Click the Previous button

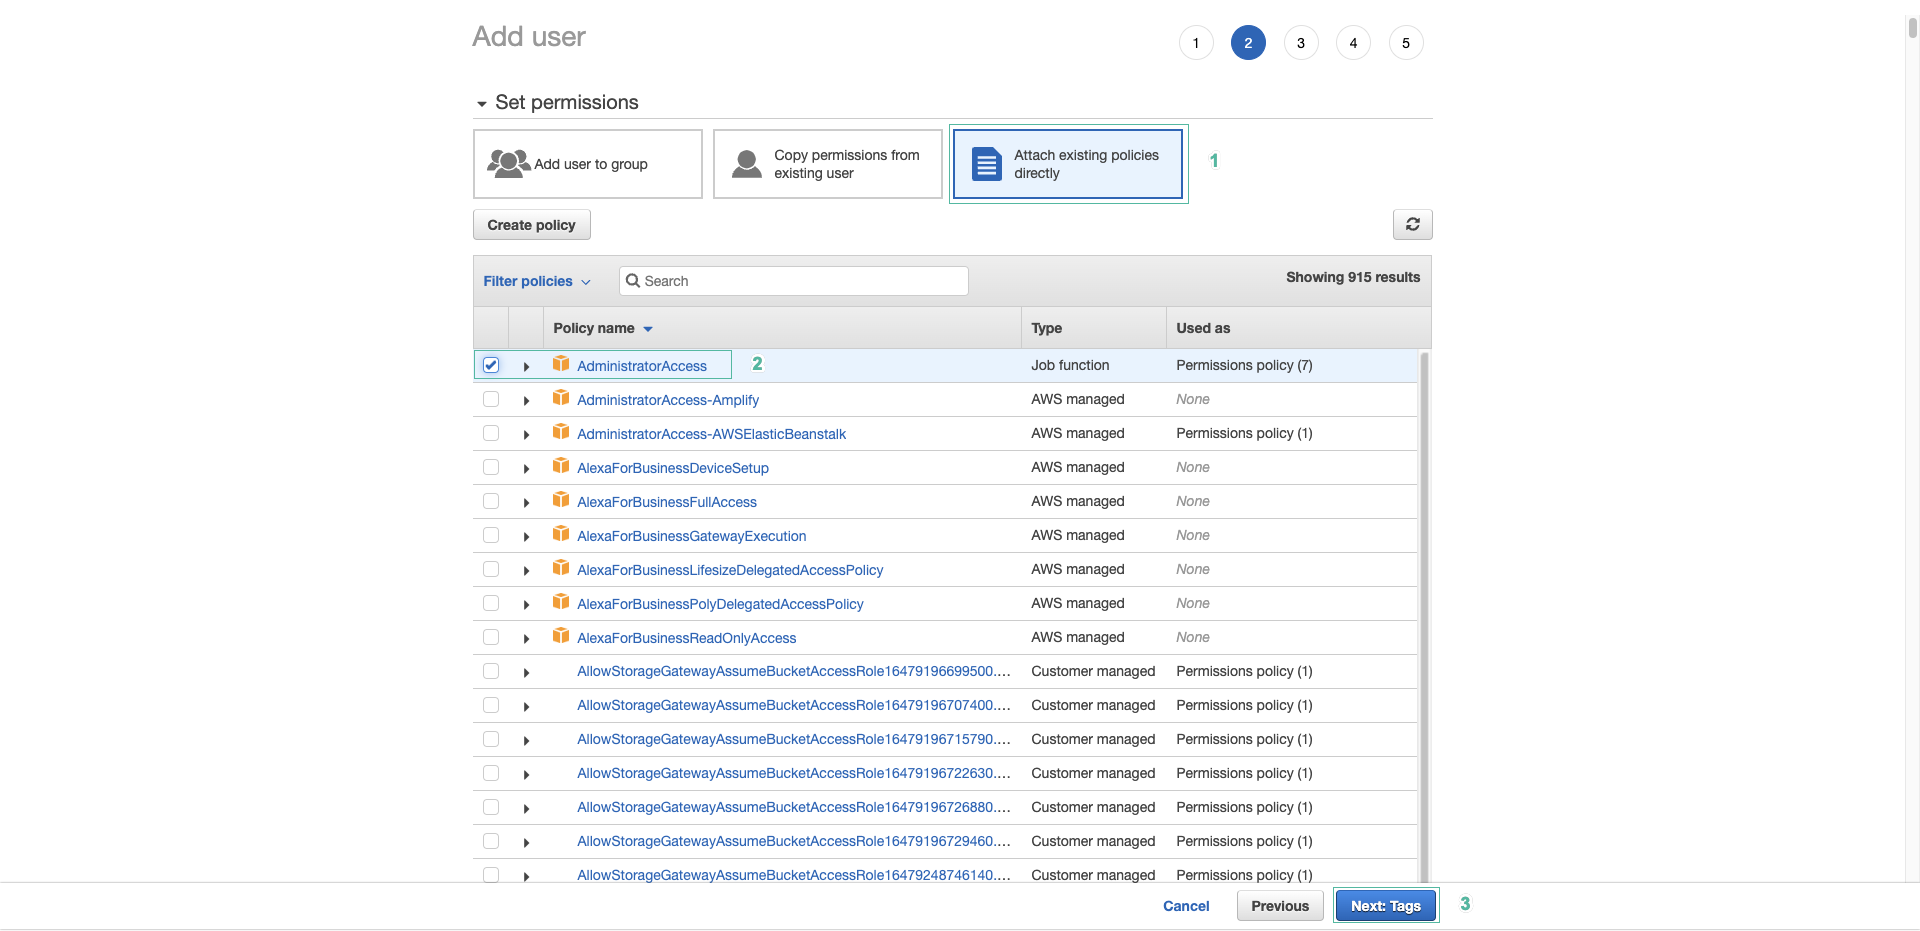pyautogui.click(x=1280, y=906)
